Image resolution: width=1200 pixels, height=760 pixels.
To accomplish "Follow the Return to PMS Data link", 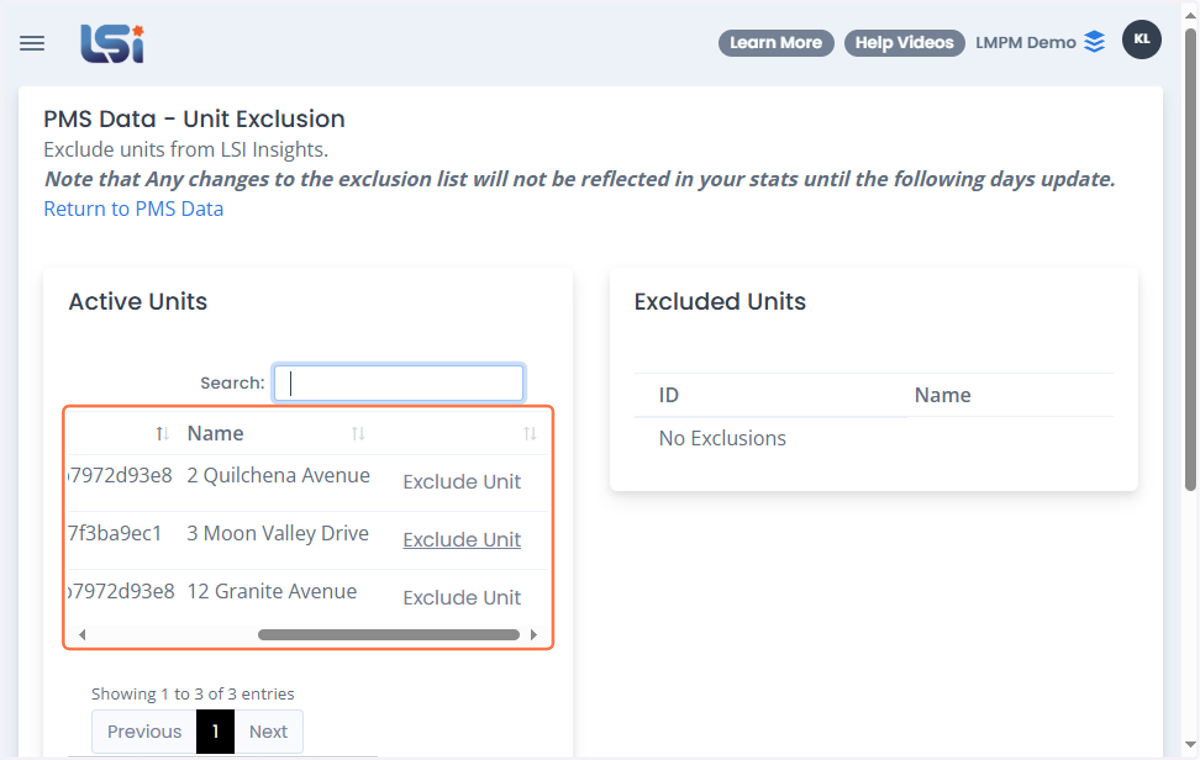I will [x=133, y=209].
